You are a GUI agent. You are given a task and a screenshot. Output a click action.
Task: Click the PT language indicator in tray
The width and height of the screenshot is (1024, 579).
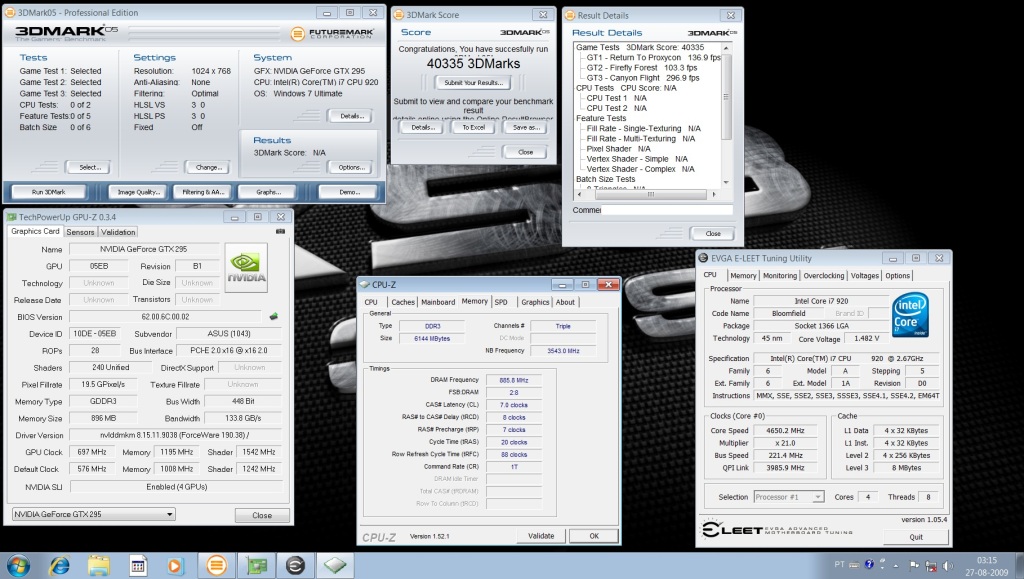[x=839, y=564]
